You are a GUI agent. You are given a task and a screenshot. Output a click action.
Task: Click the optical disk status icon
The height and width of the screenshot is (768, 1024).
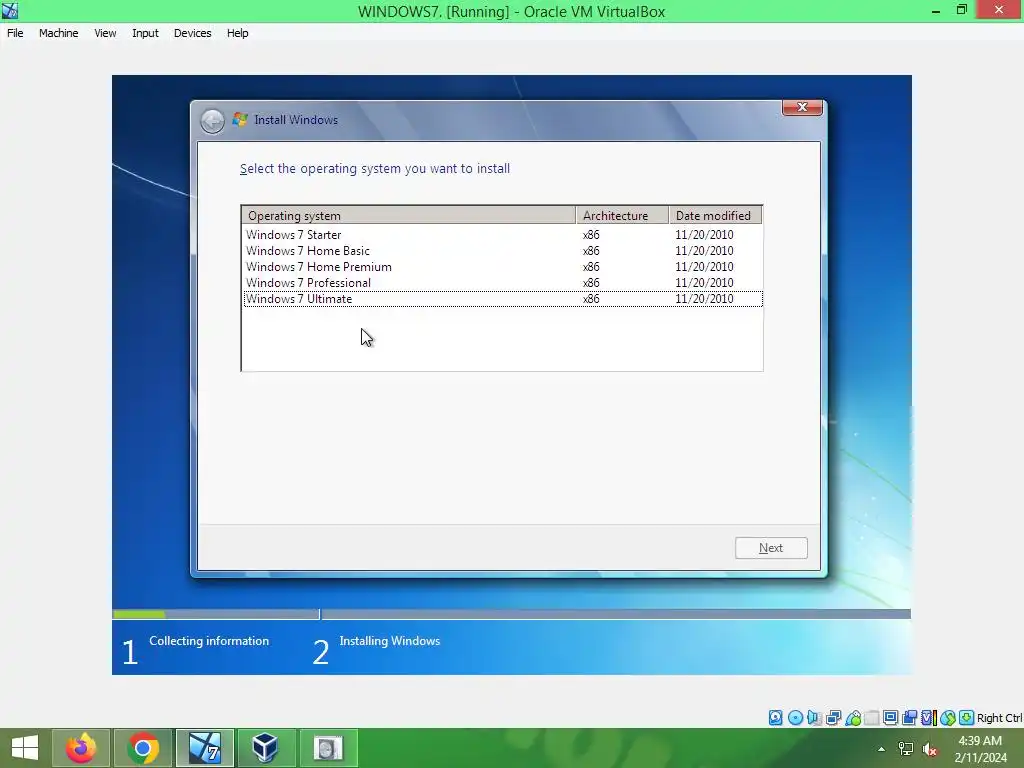tap(795, 718)
